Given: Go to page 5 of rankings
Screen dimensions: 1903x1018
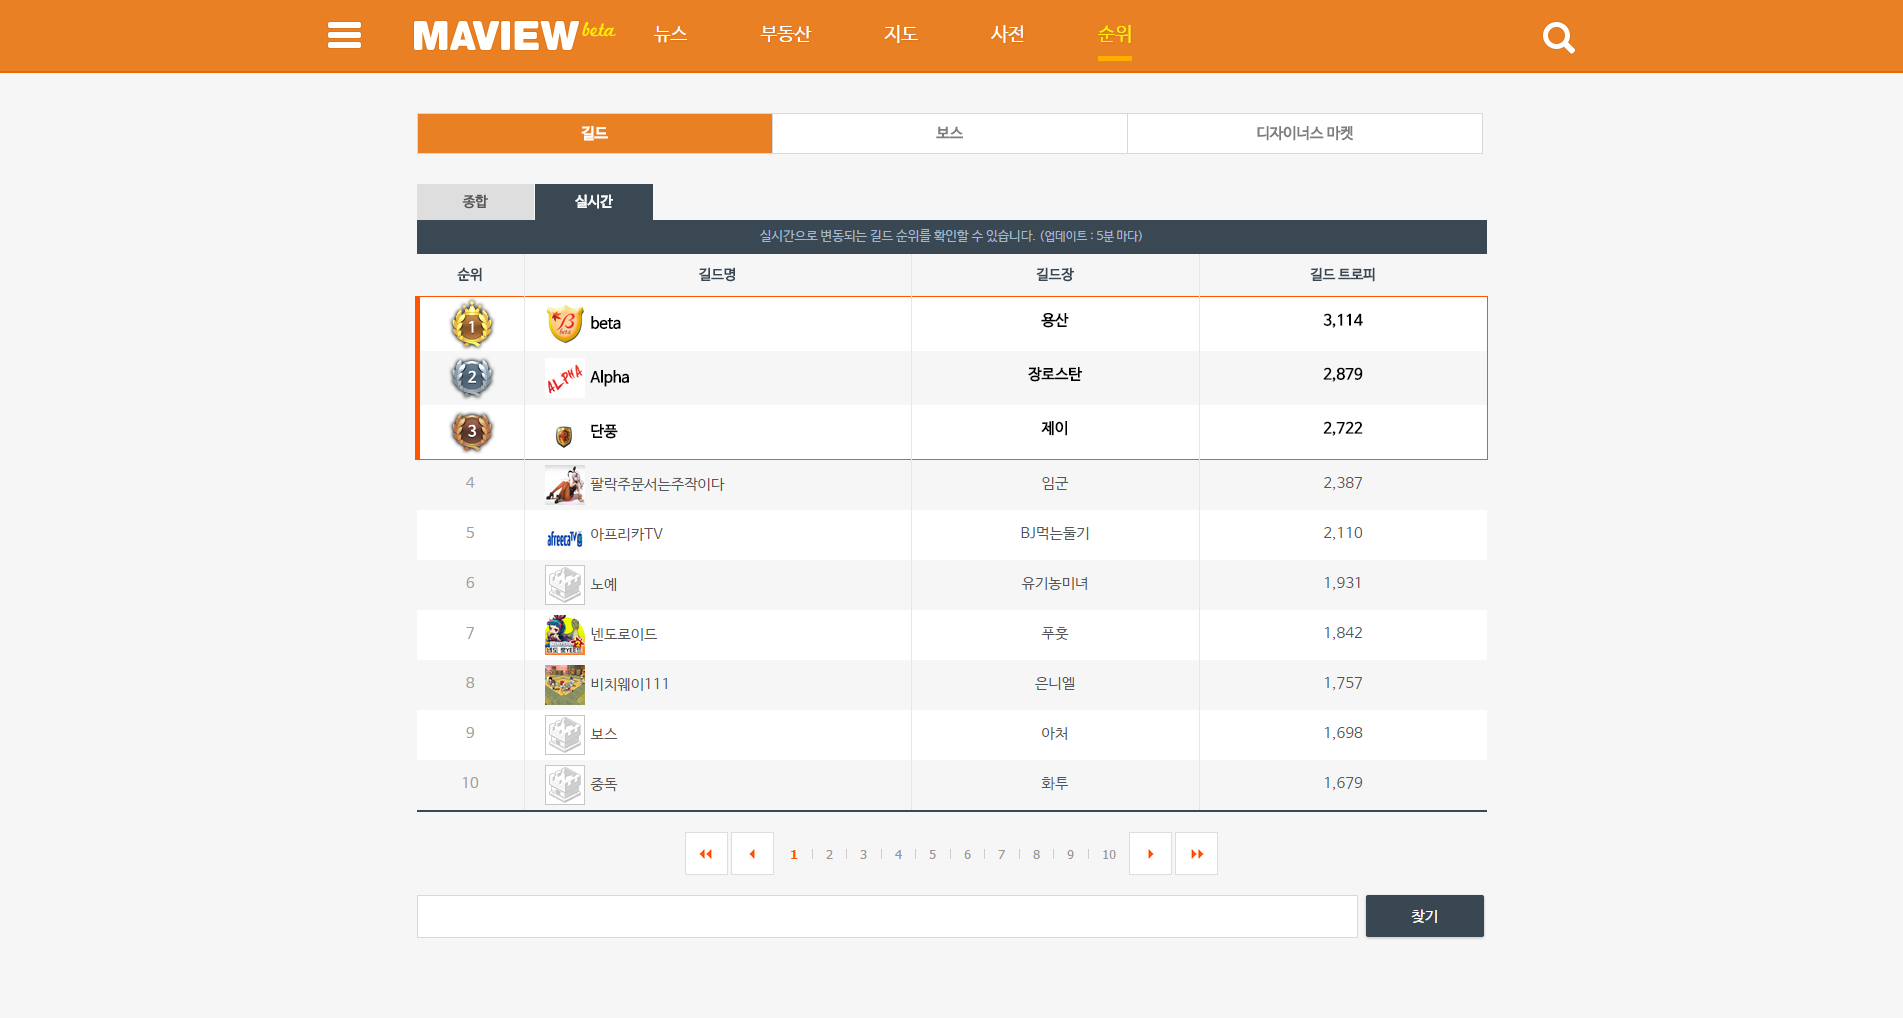Looking at the screenshot, I should [x=932, y=855].
